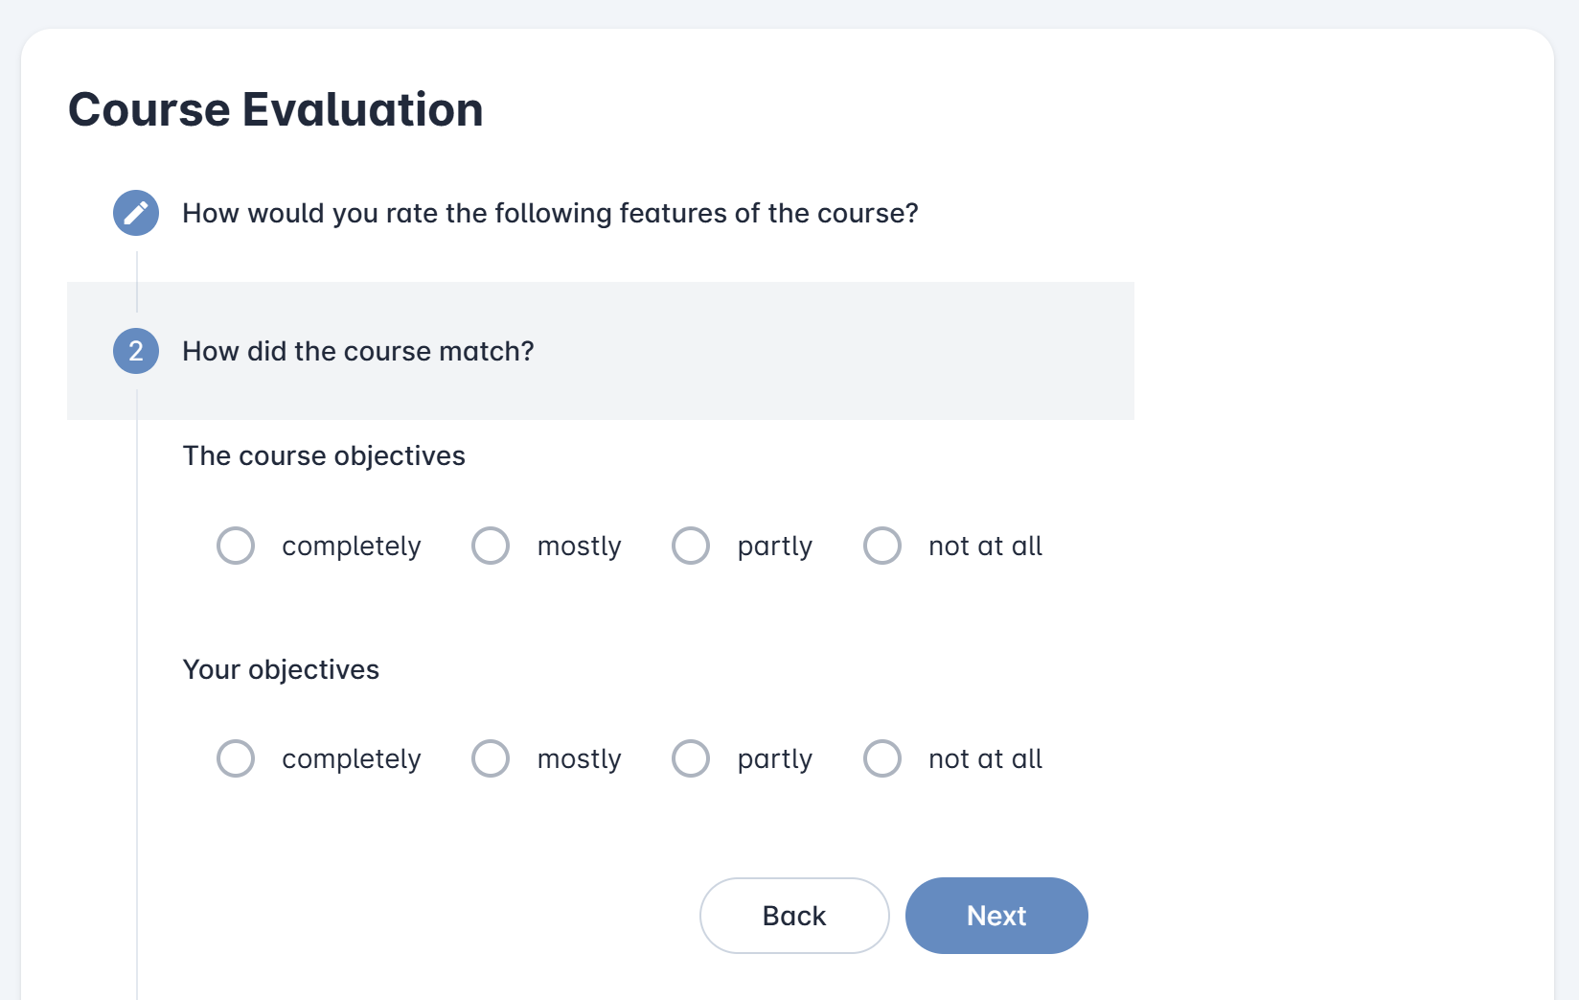Select 'not at all' for The course objectives
The height and width of the screenshot is (1000, 1579).
click(x=883, y=546)
